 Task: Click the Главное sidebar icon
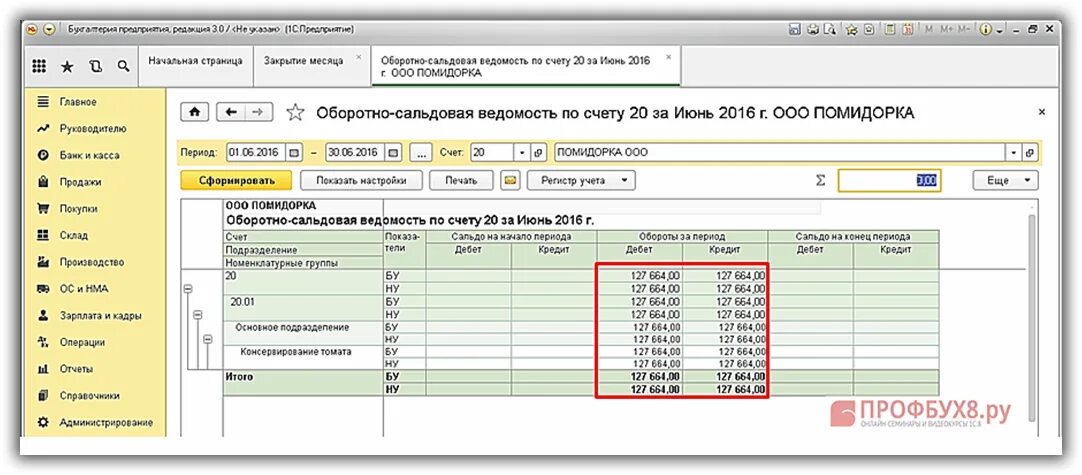click(x=43, y=101)
